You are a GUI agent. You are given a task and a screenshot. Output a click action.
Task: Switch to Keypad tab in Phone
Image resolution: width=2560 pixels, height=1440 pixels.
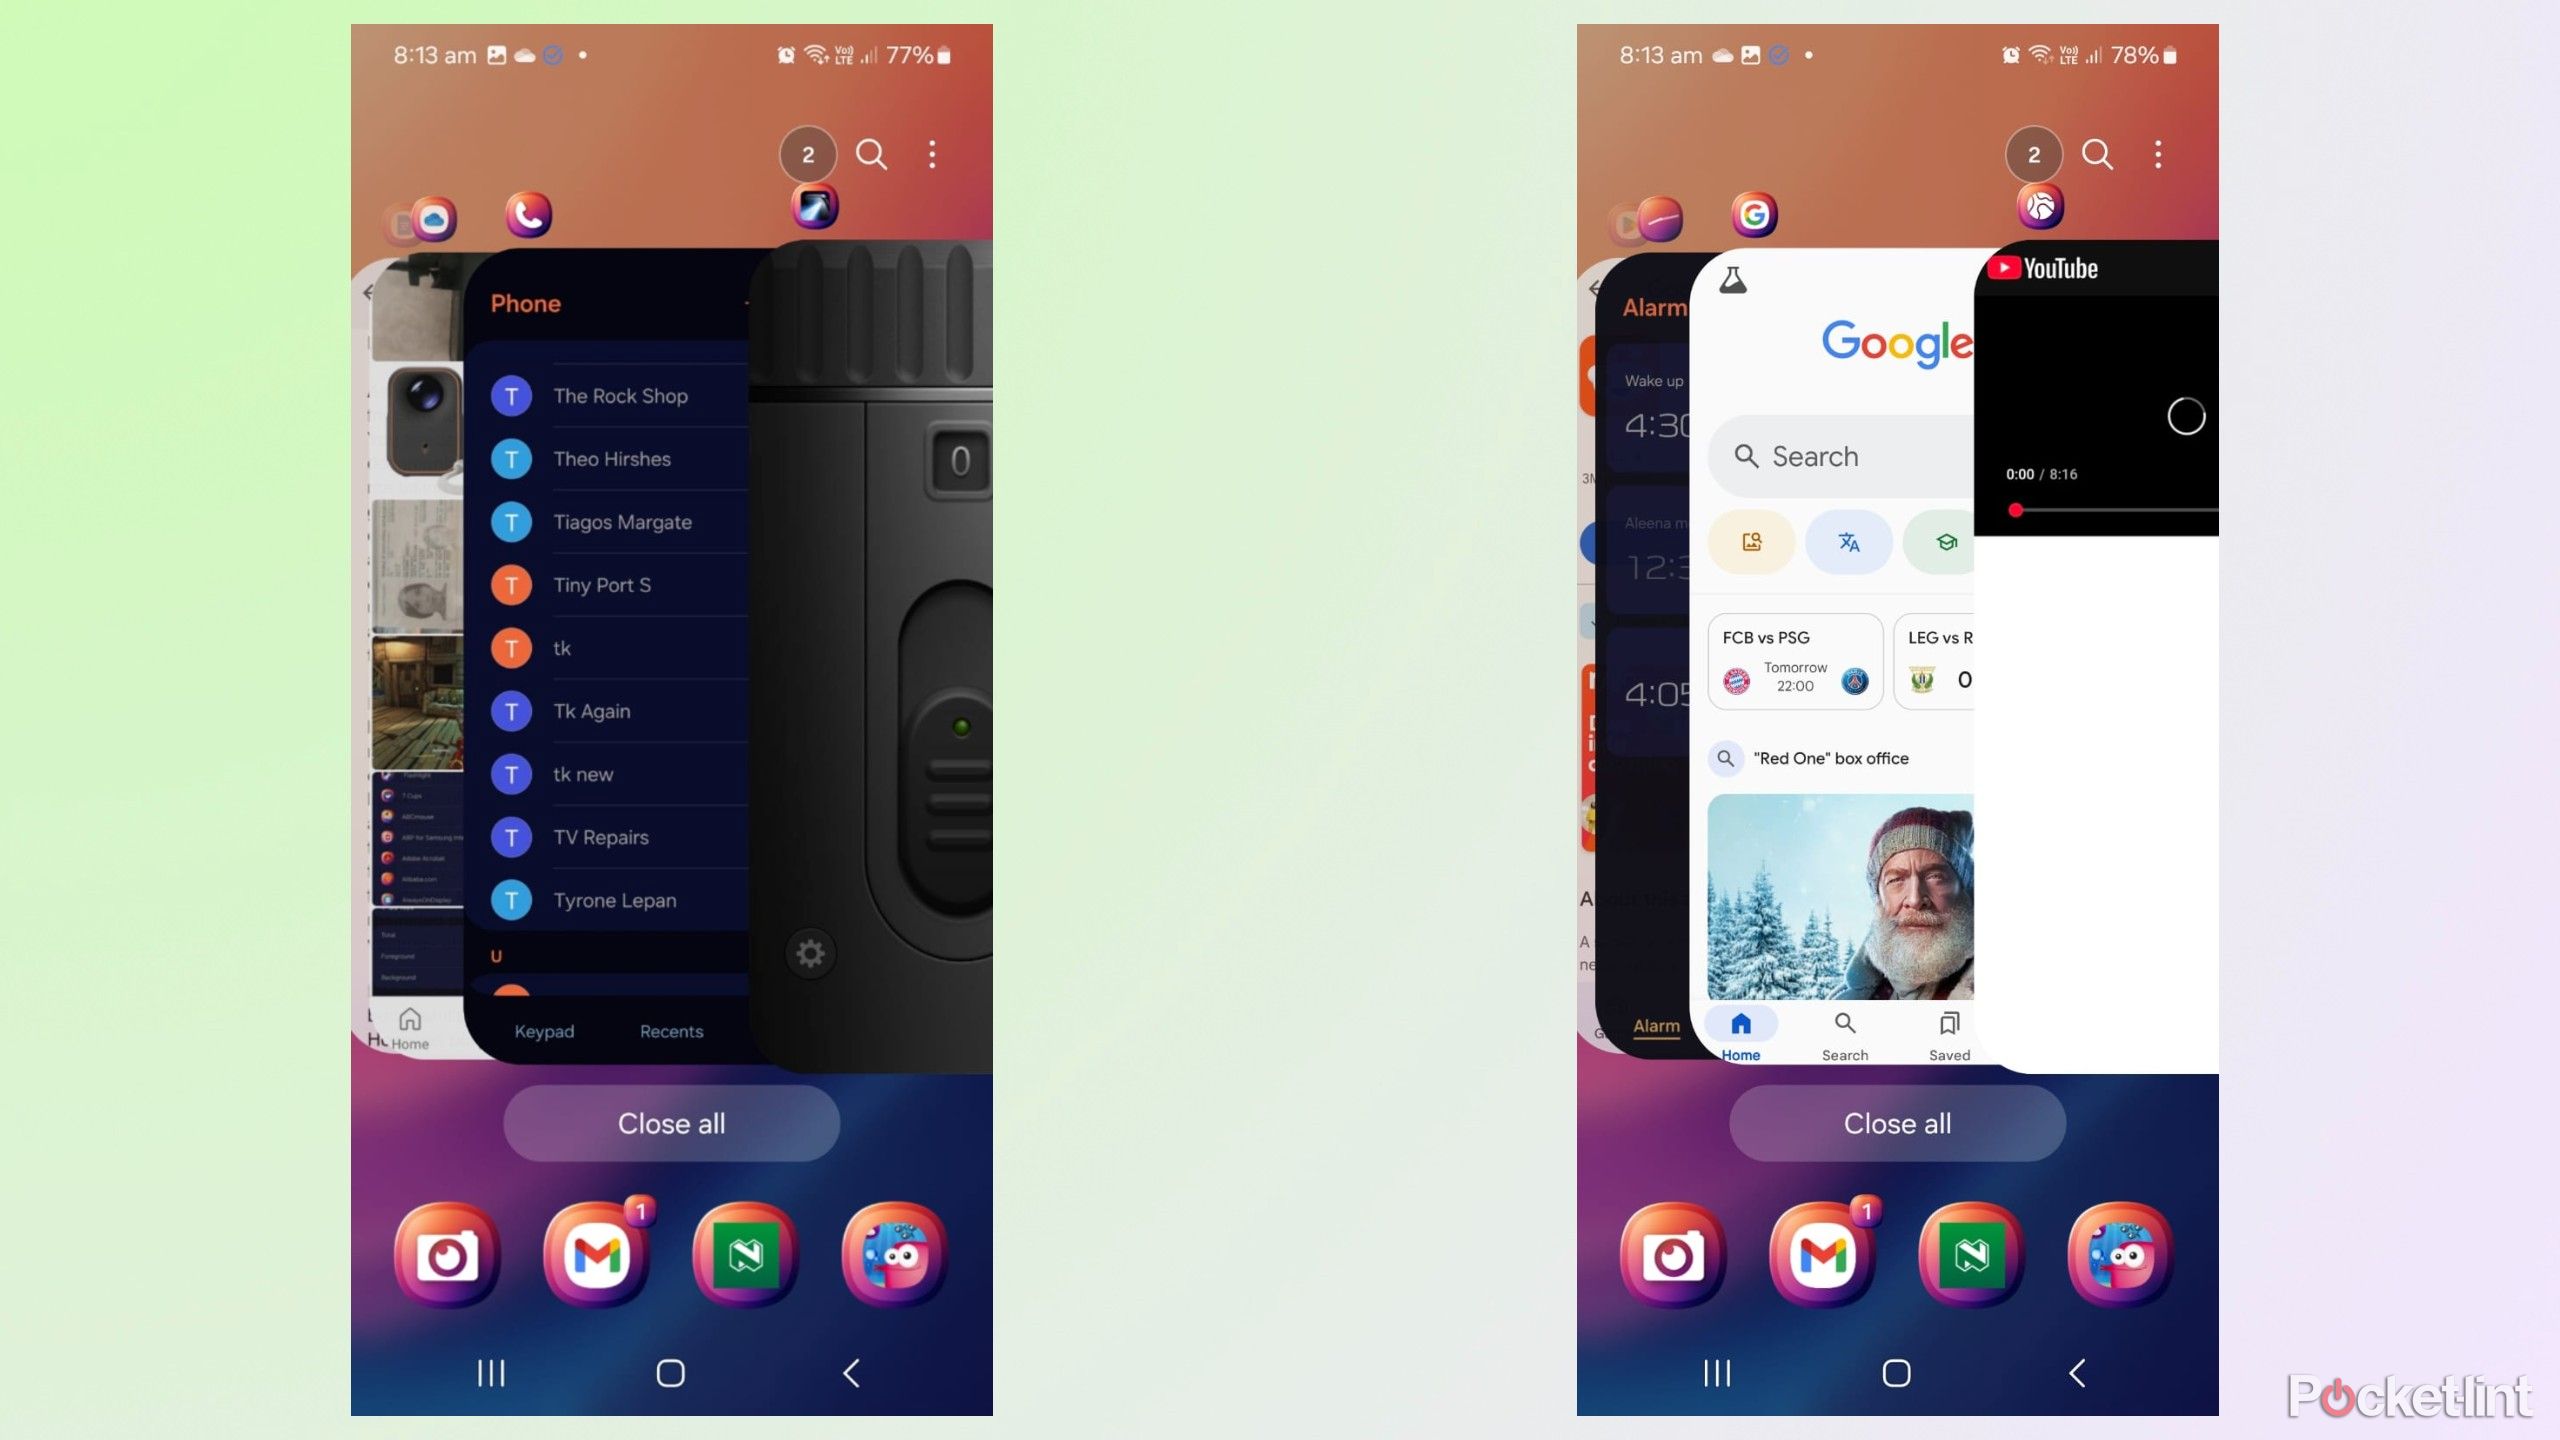click(543, 1030)
